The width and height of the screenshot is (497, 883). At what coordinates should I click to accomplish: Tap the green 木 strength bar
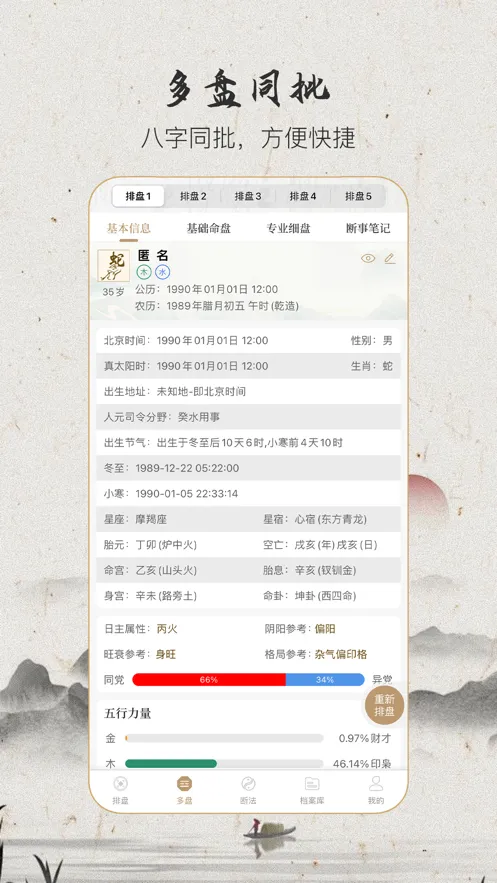[171, 764]
